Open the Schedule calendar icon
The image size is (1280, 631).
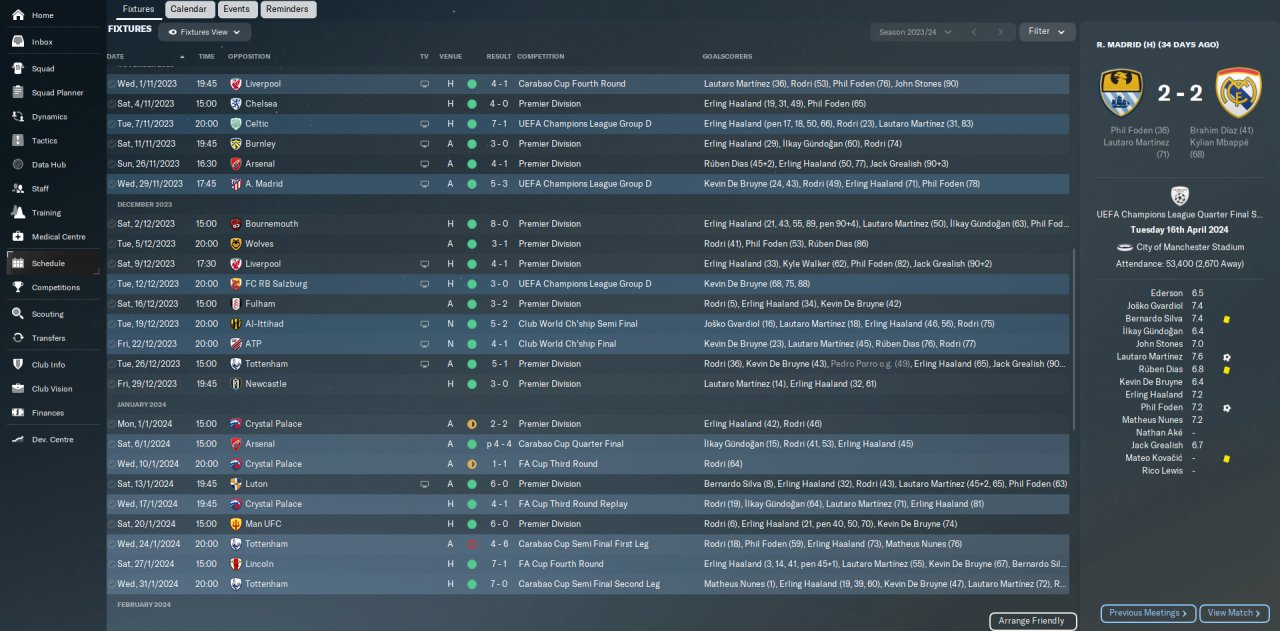17,263
